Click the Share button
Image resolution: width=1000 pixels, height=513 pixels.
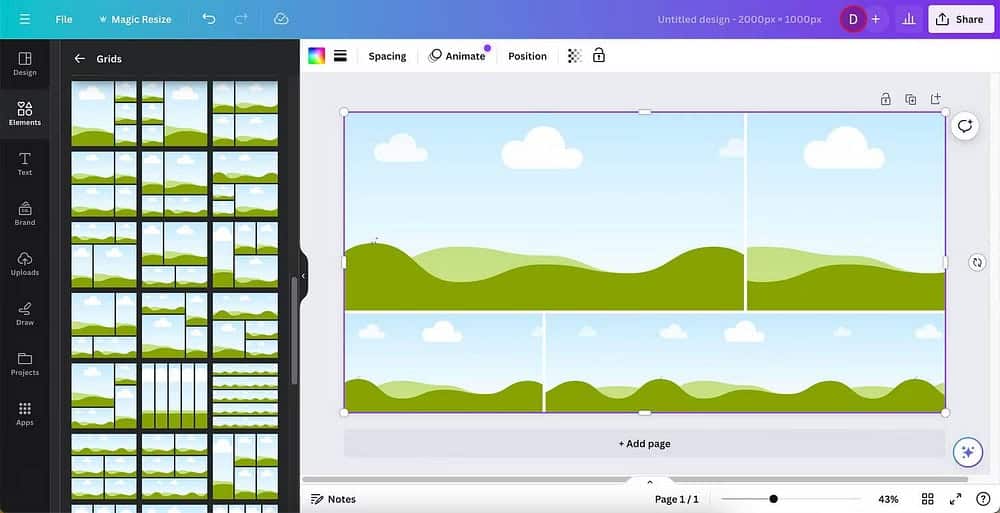(x=960, y=19)
